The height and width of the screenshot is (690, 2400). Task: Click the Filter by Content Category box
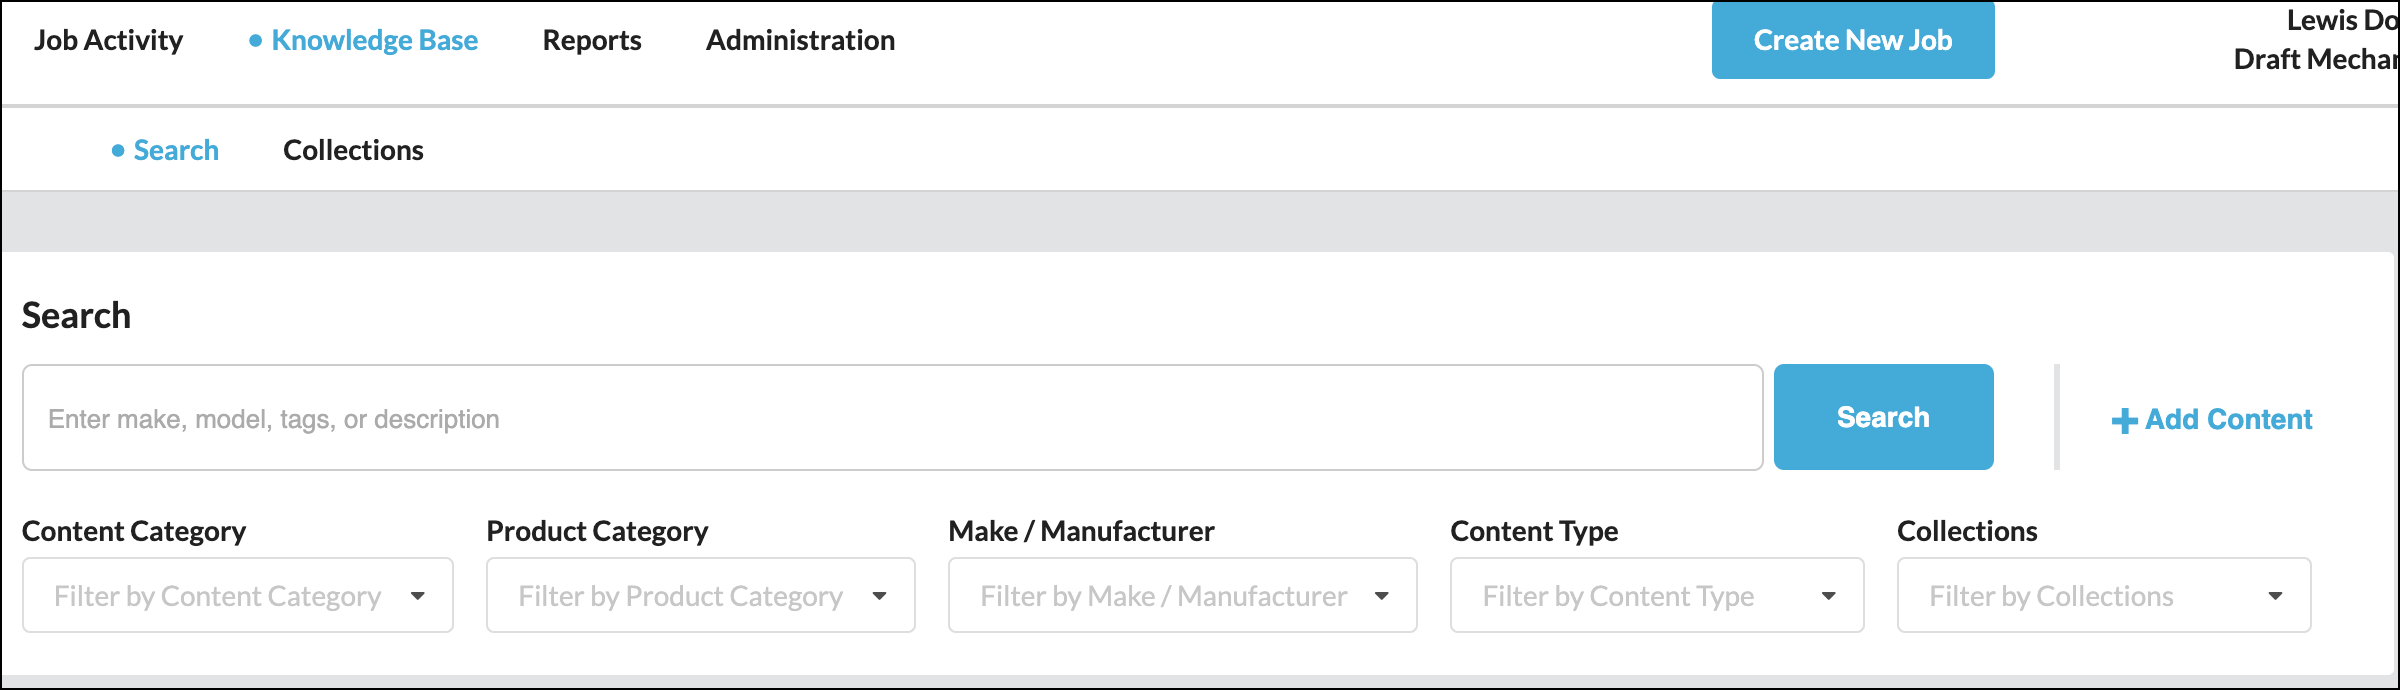coord(217,596)
